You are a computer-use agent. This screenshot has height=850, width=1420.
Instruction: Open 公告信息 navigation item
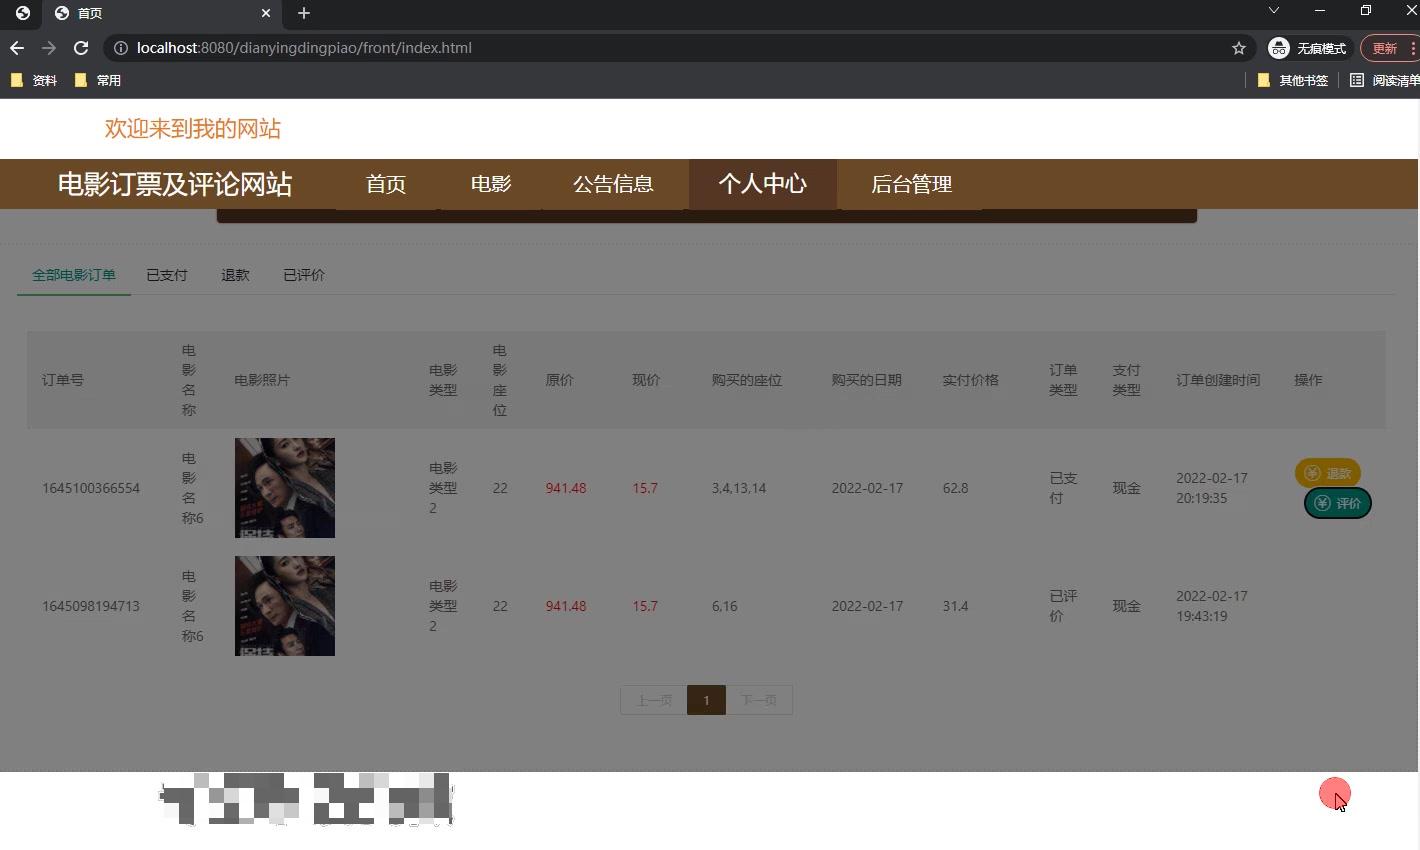613,184
